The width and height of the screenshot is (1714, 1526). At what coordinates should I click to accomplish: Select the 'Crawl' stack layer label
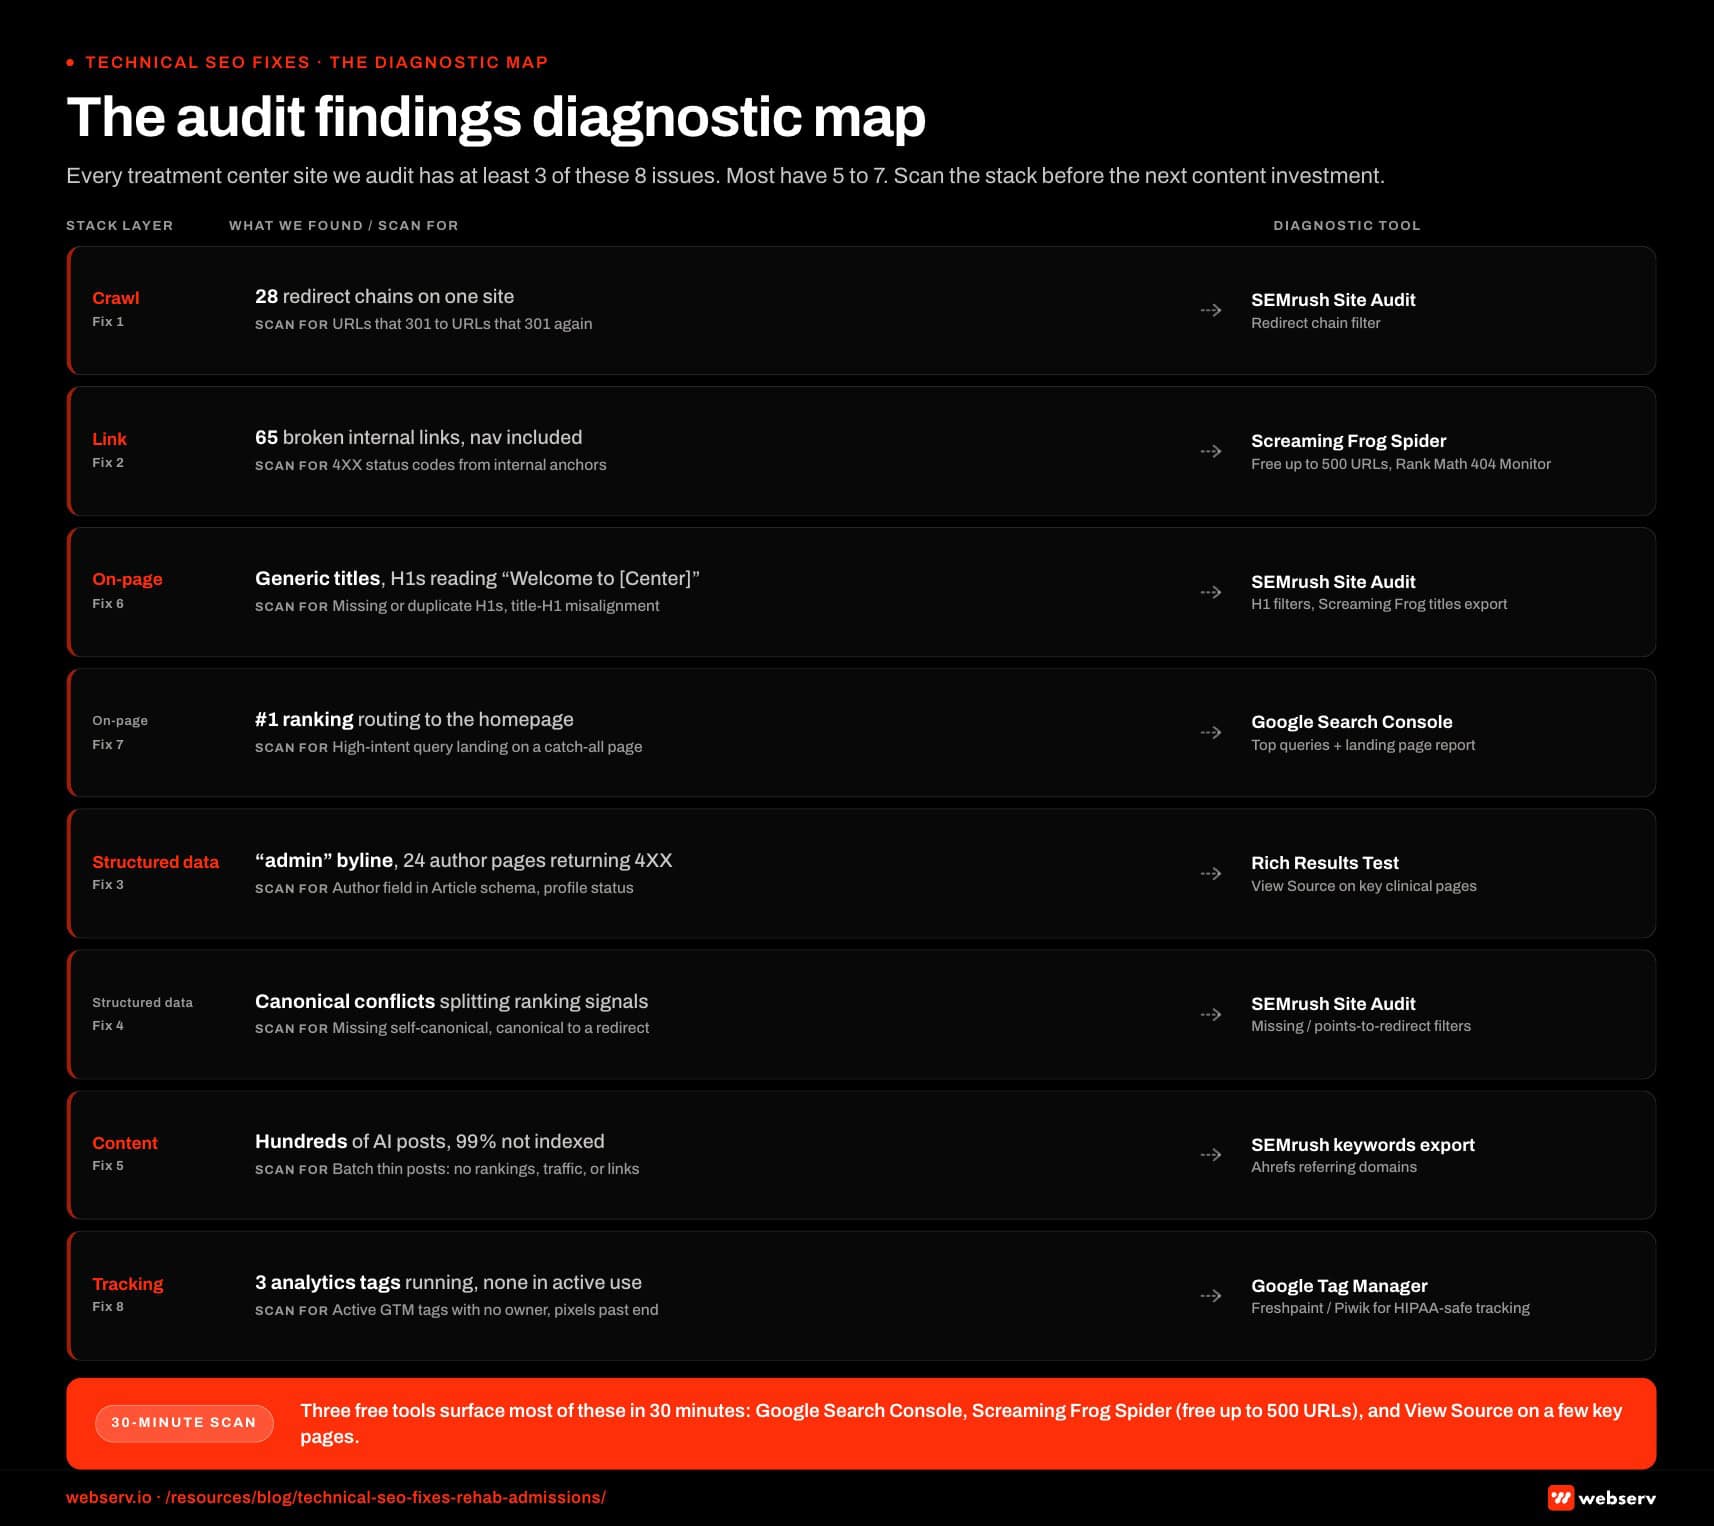[x=116, y=298]
